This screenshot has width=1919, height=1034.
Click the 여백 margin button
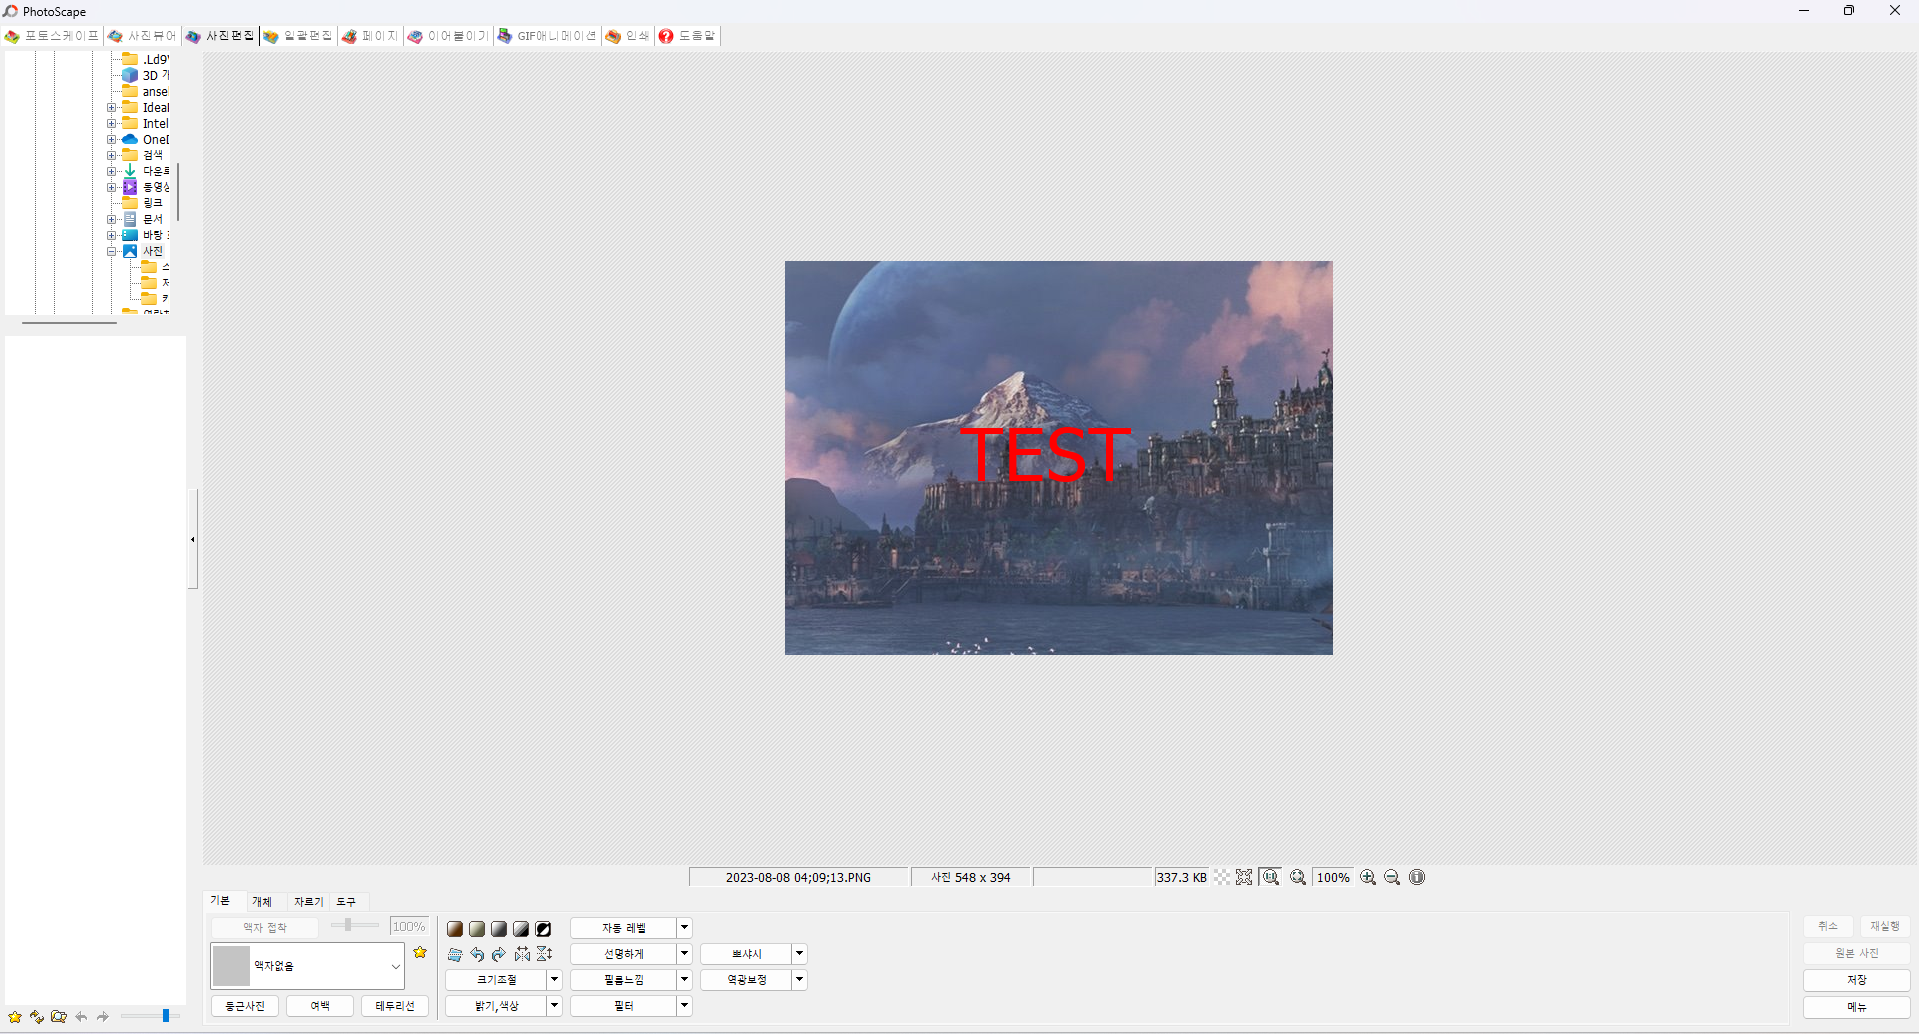click(x=320, y=1006)
